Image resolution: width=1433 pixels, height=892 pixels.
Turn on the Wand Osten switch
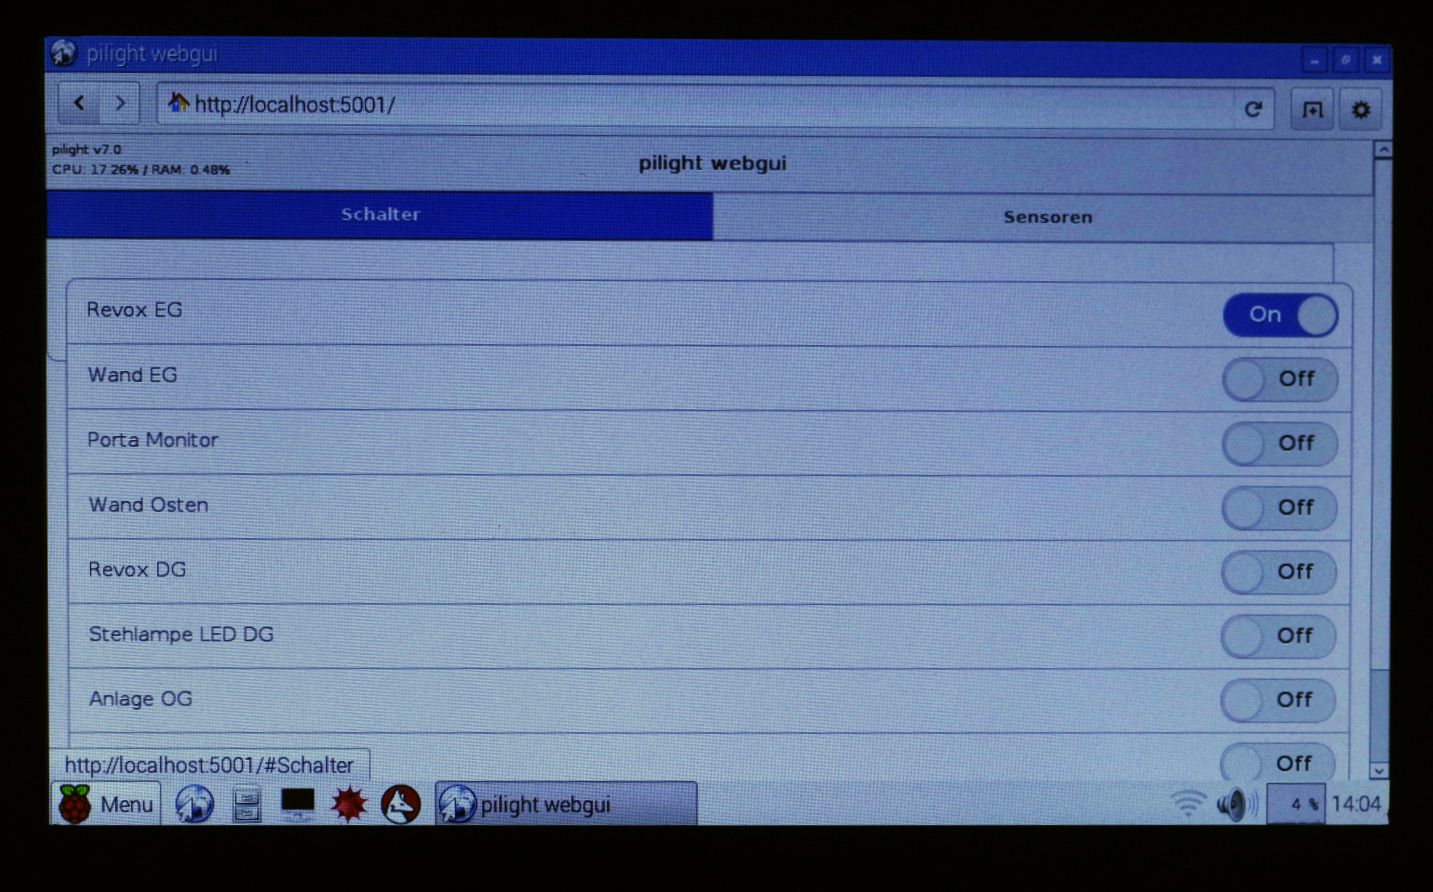coord(1279,508)
